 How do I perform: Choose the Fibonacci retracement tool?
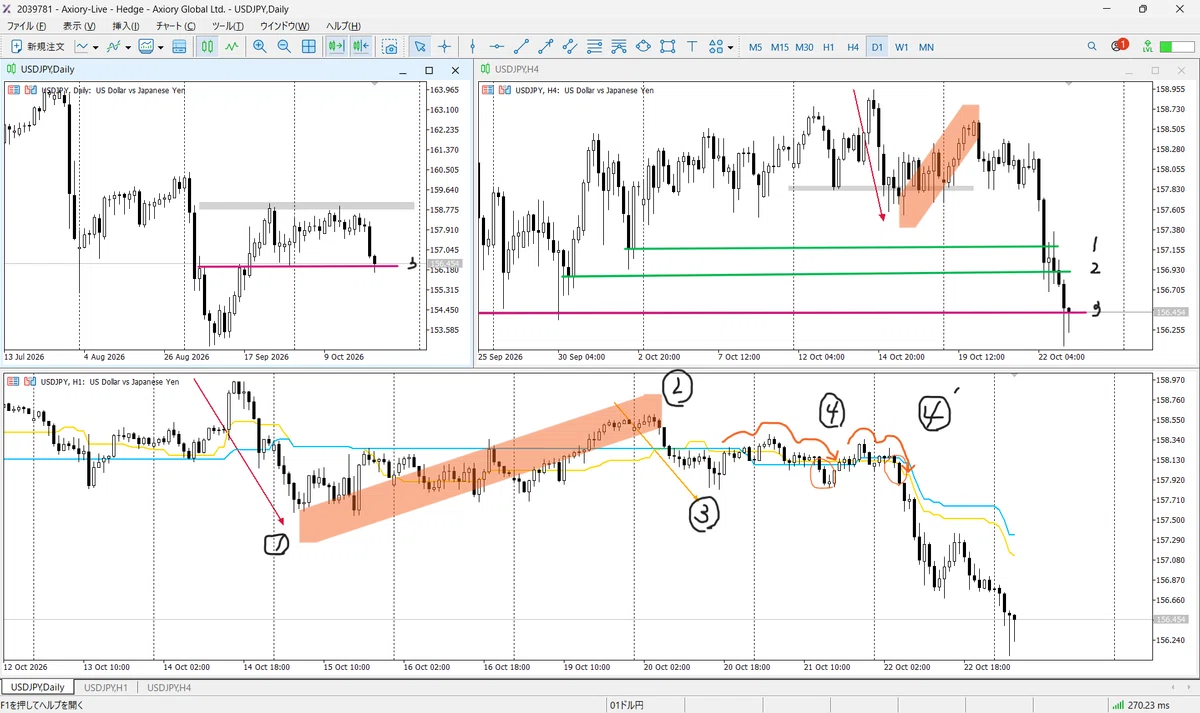[594, 47]
